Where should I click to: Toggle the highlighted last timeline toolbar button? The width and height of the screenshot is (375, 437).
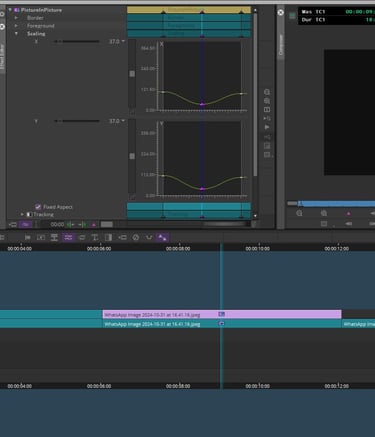pyautogui.click(x=162, y=237)
